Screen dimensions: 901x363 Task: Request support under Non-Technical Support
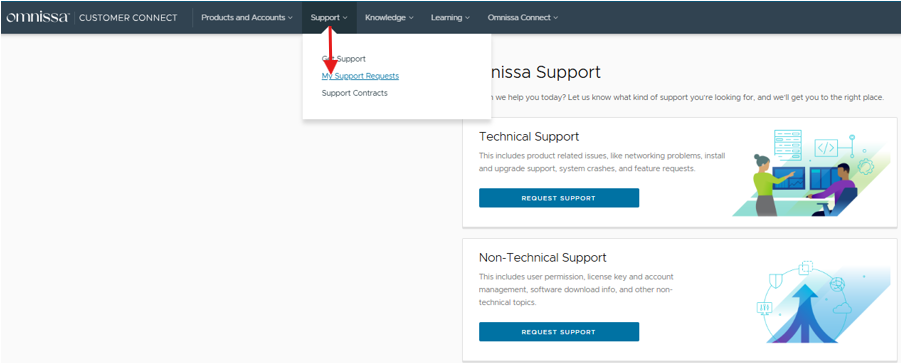[559, 332]
